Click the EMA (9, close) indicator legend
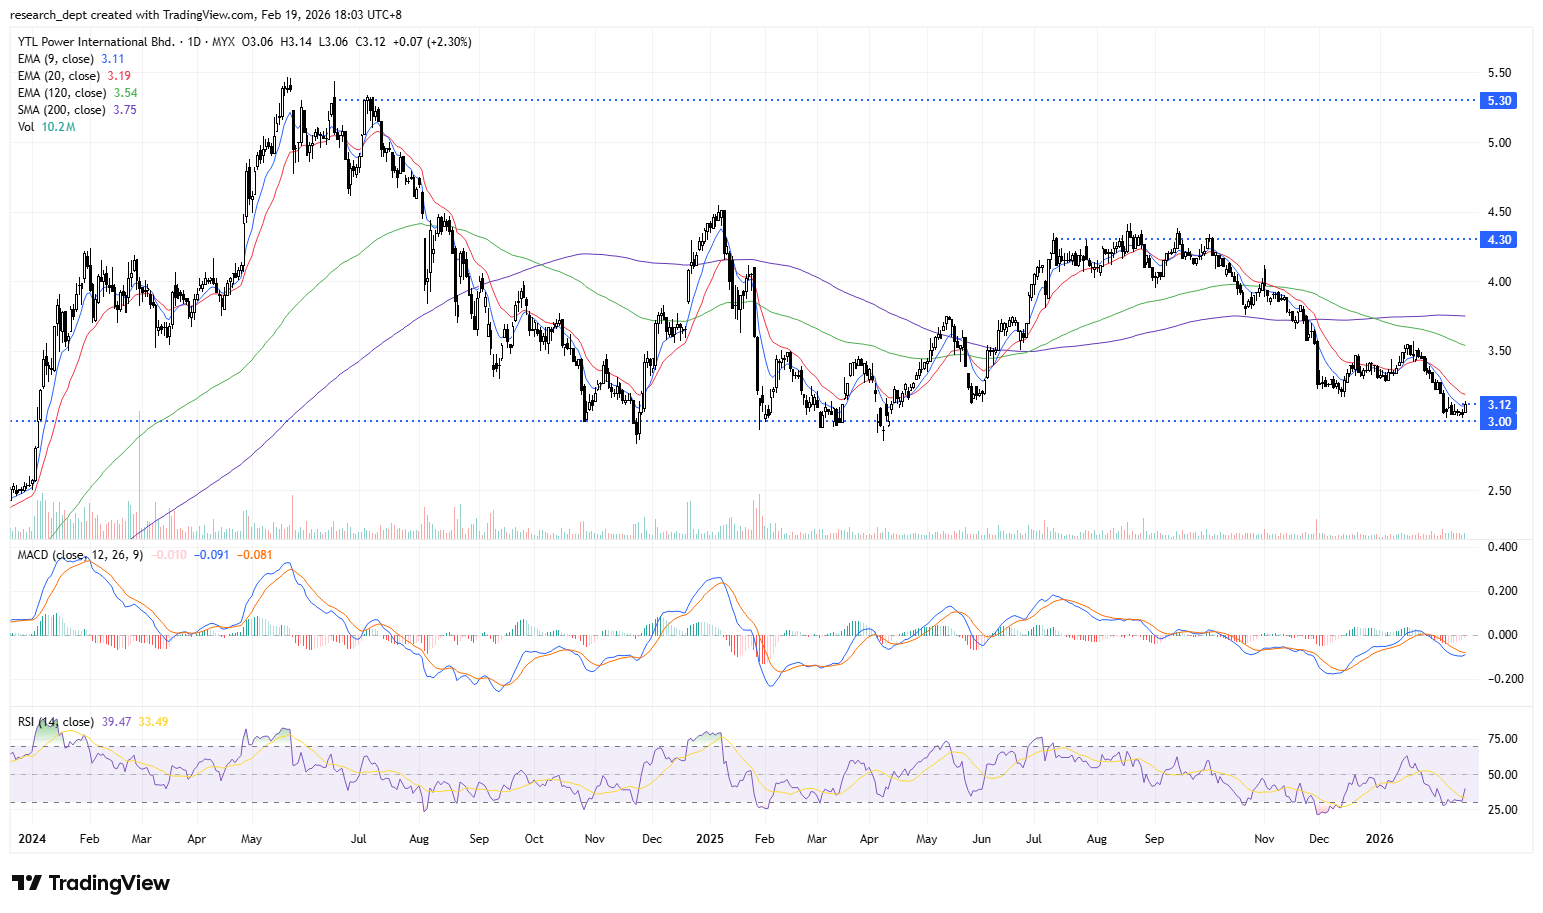The image size is (1543, 913). pos(56,59)
